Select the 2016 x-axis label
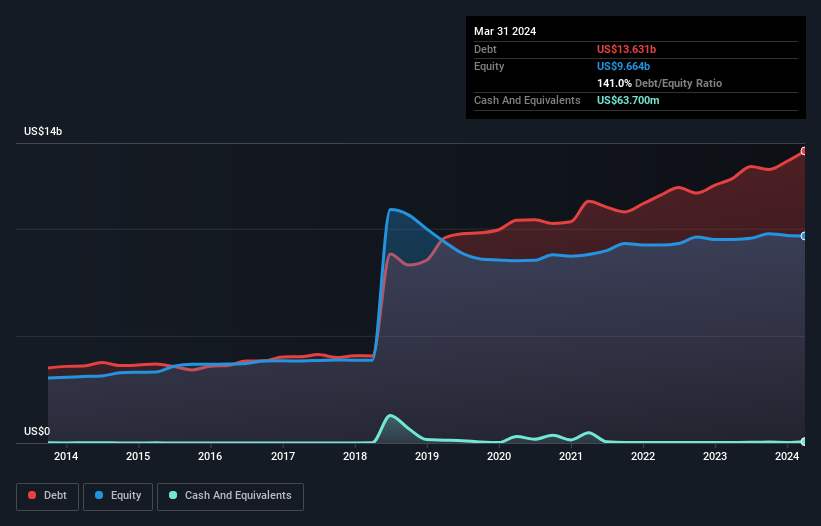 210,456
